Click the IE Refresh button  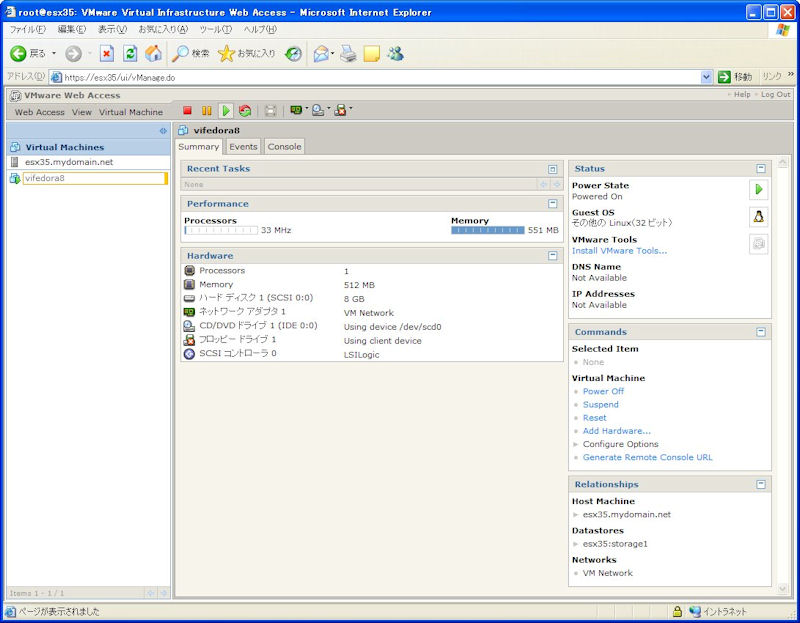point(130,54)
